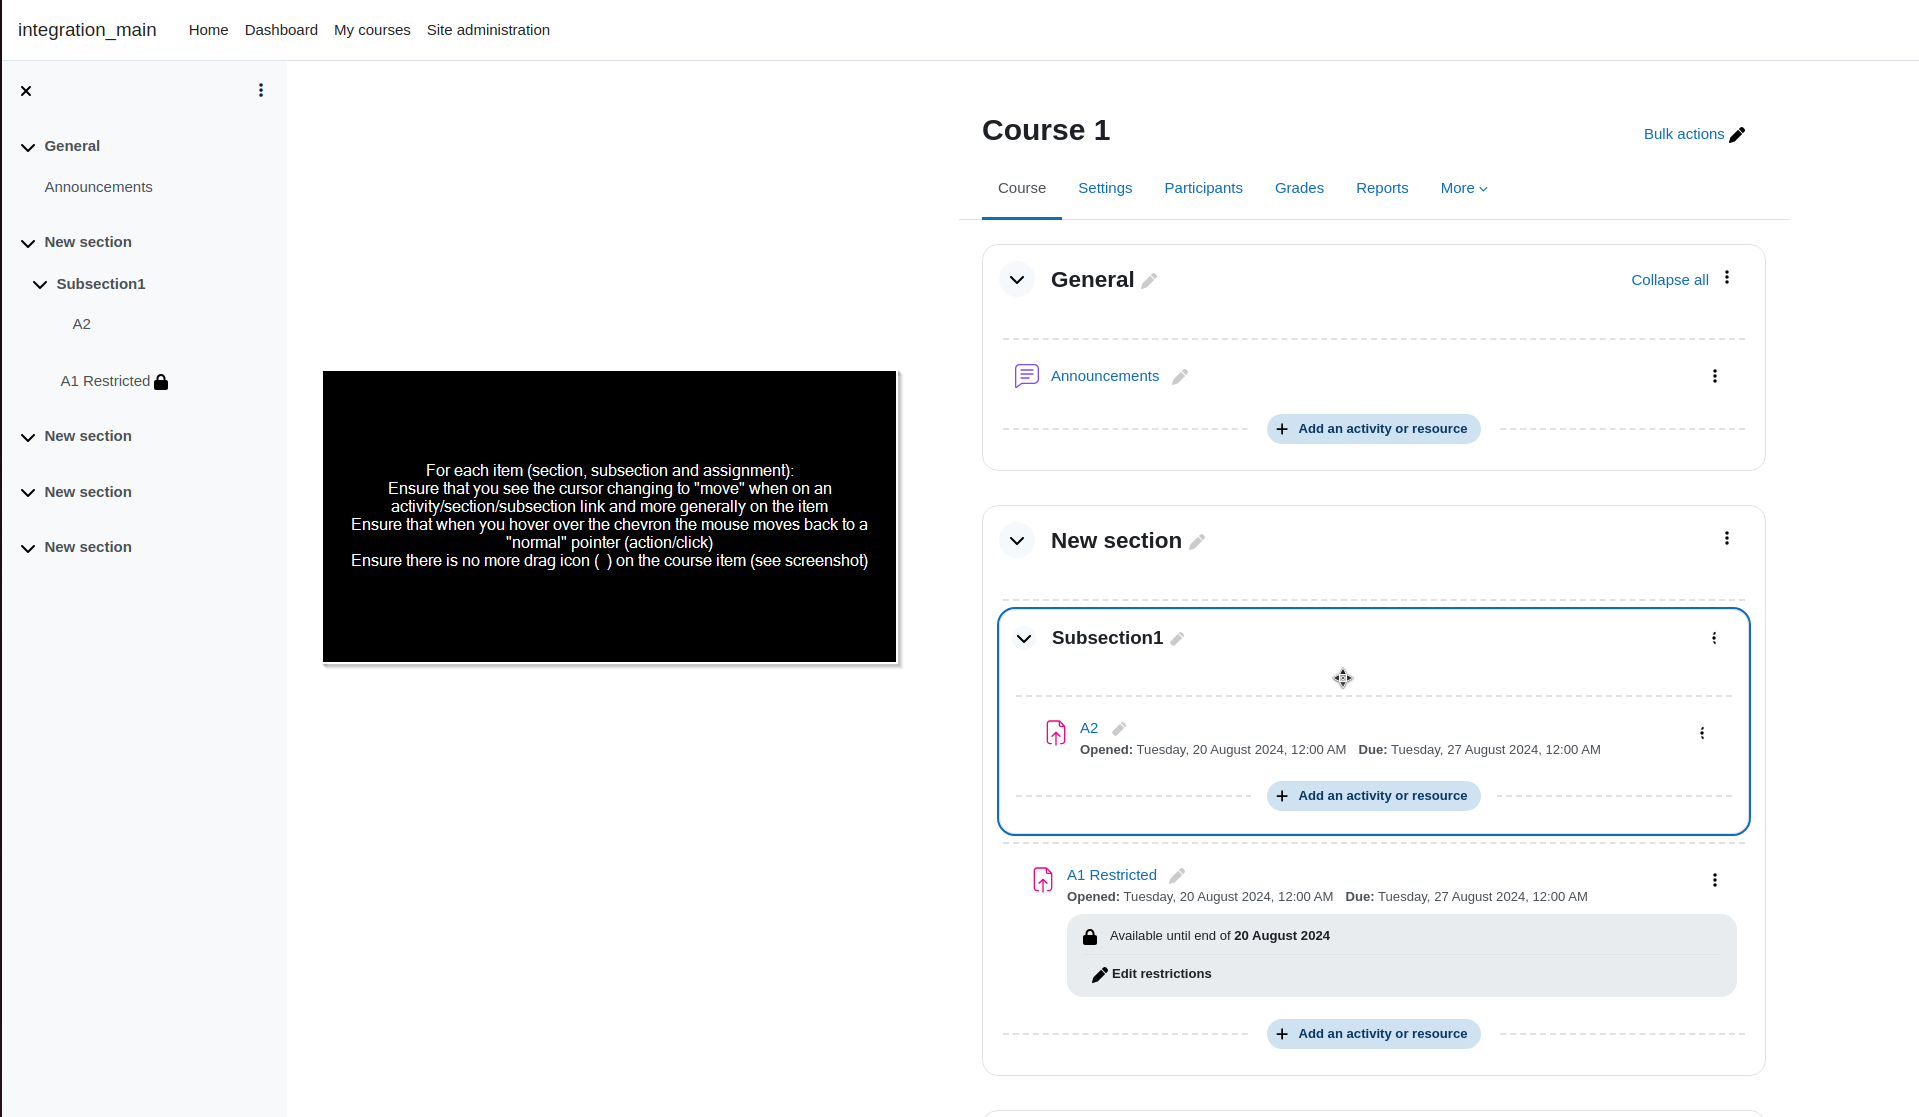The height and width of the screenshot is (1117, 1919).
Task: Select A1 Restricted in course index
Action: click(105, 381)
